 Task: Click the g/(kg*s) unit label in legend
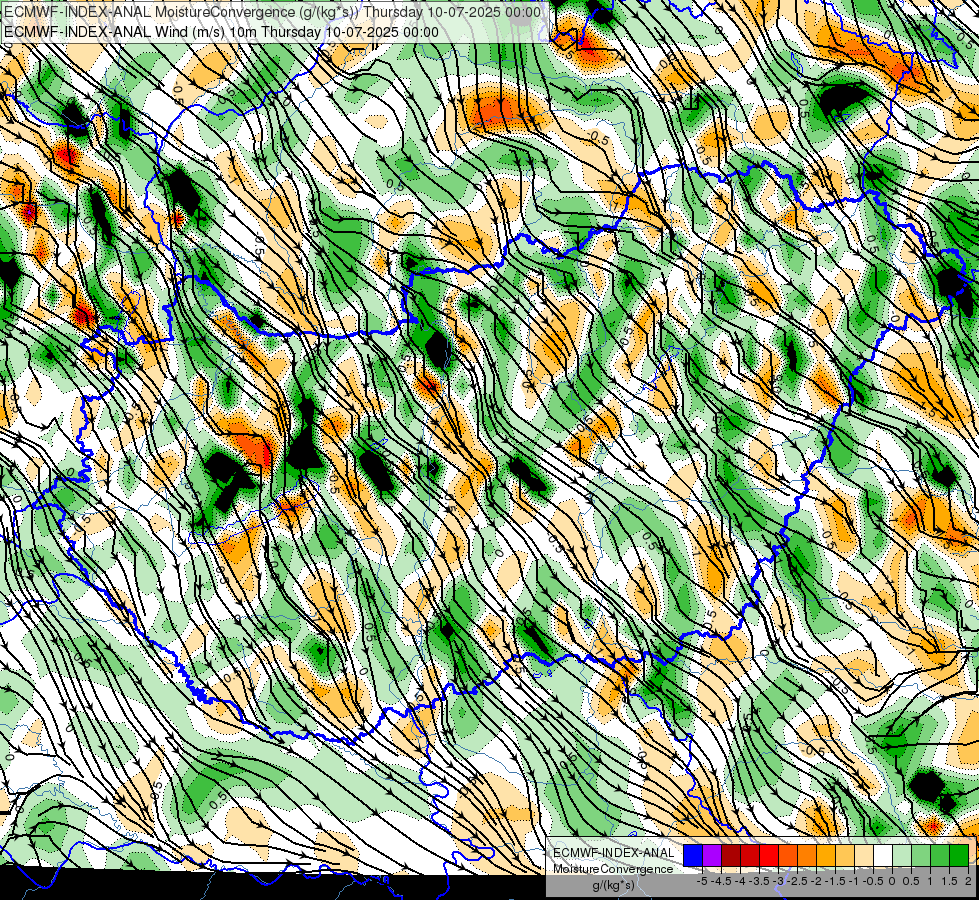click(x=614, y=886)
